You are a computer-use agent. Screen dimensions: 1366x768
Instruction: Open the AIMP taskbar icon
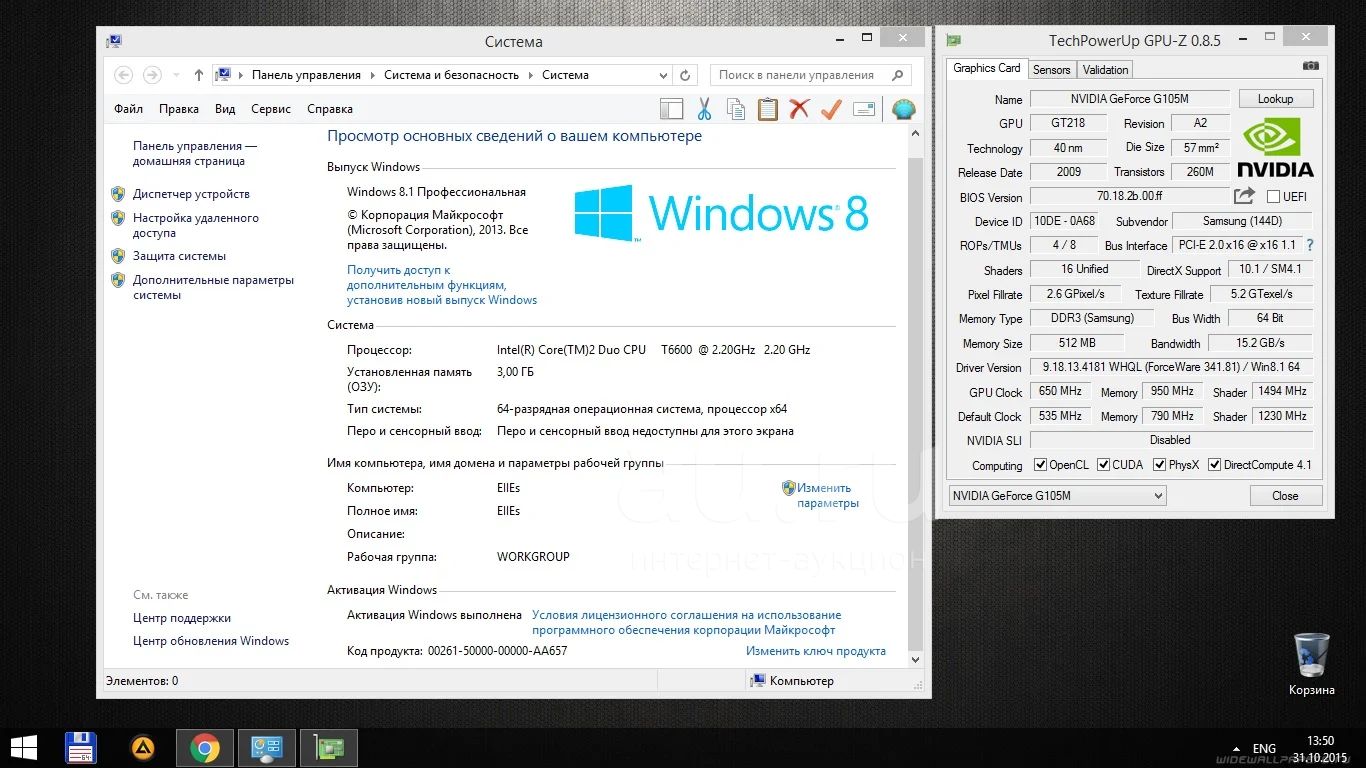point(143,748)
